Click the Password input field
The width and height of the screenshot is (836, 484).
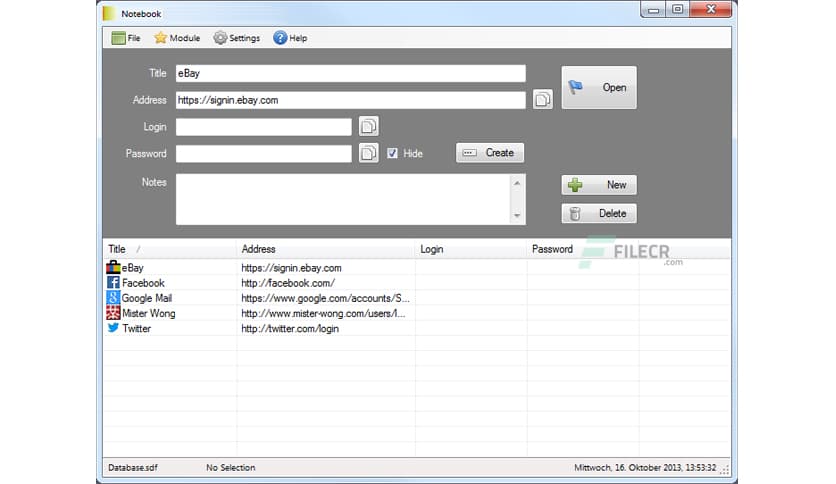tap(264, 154)
